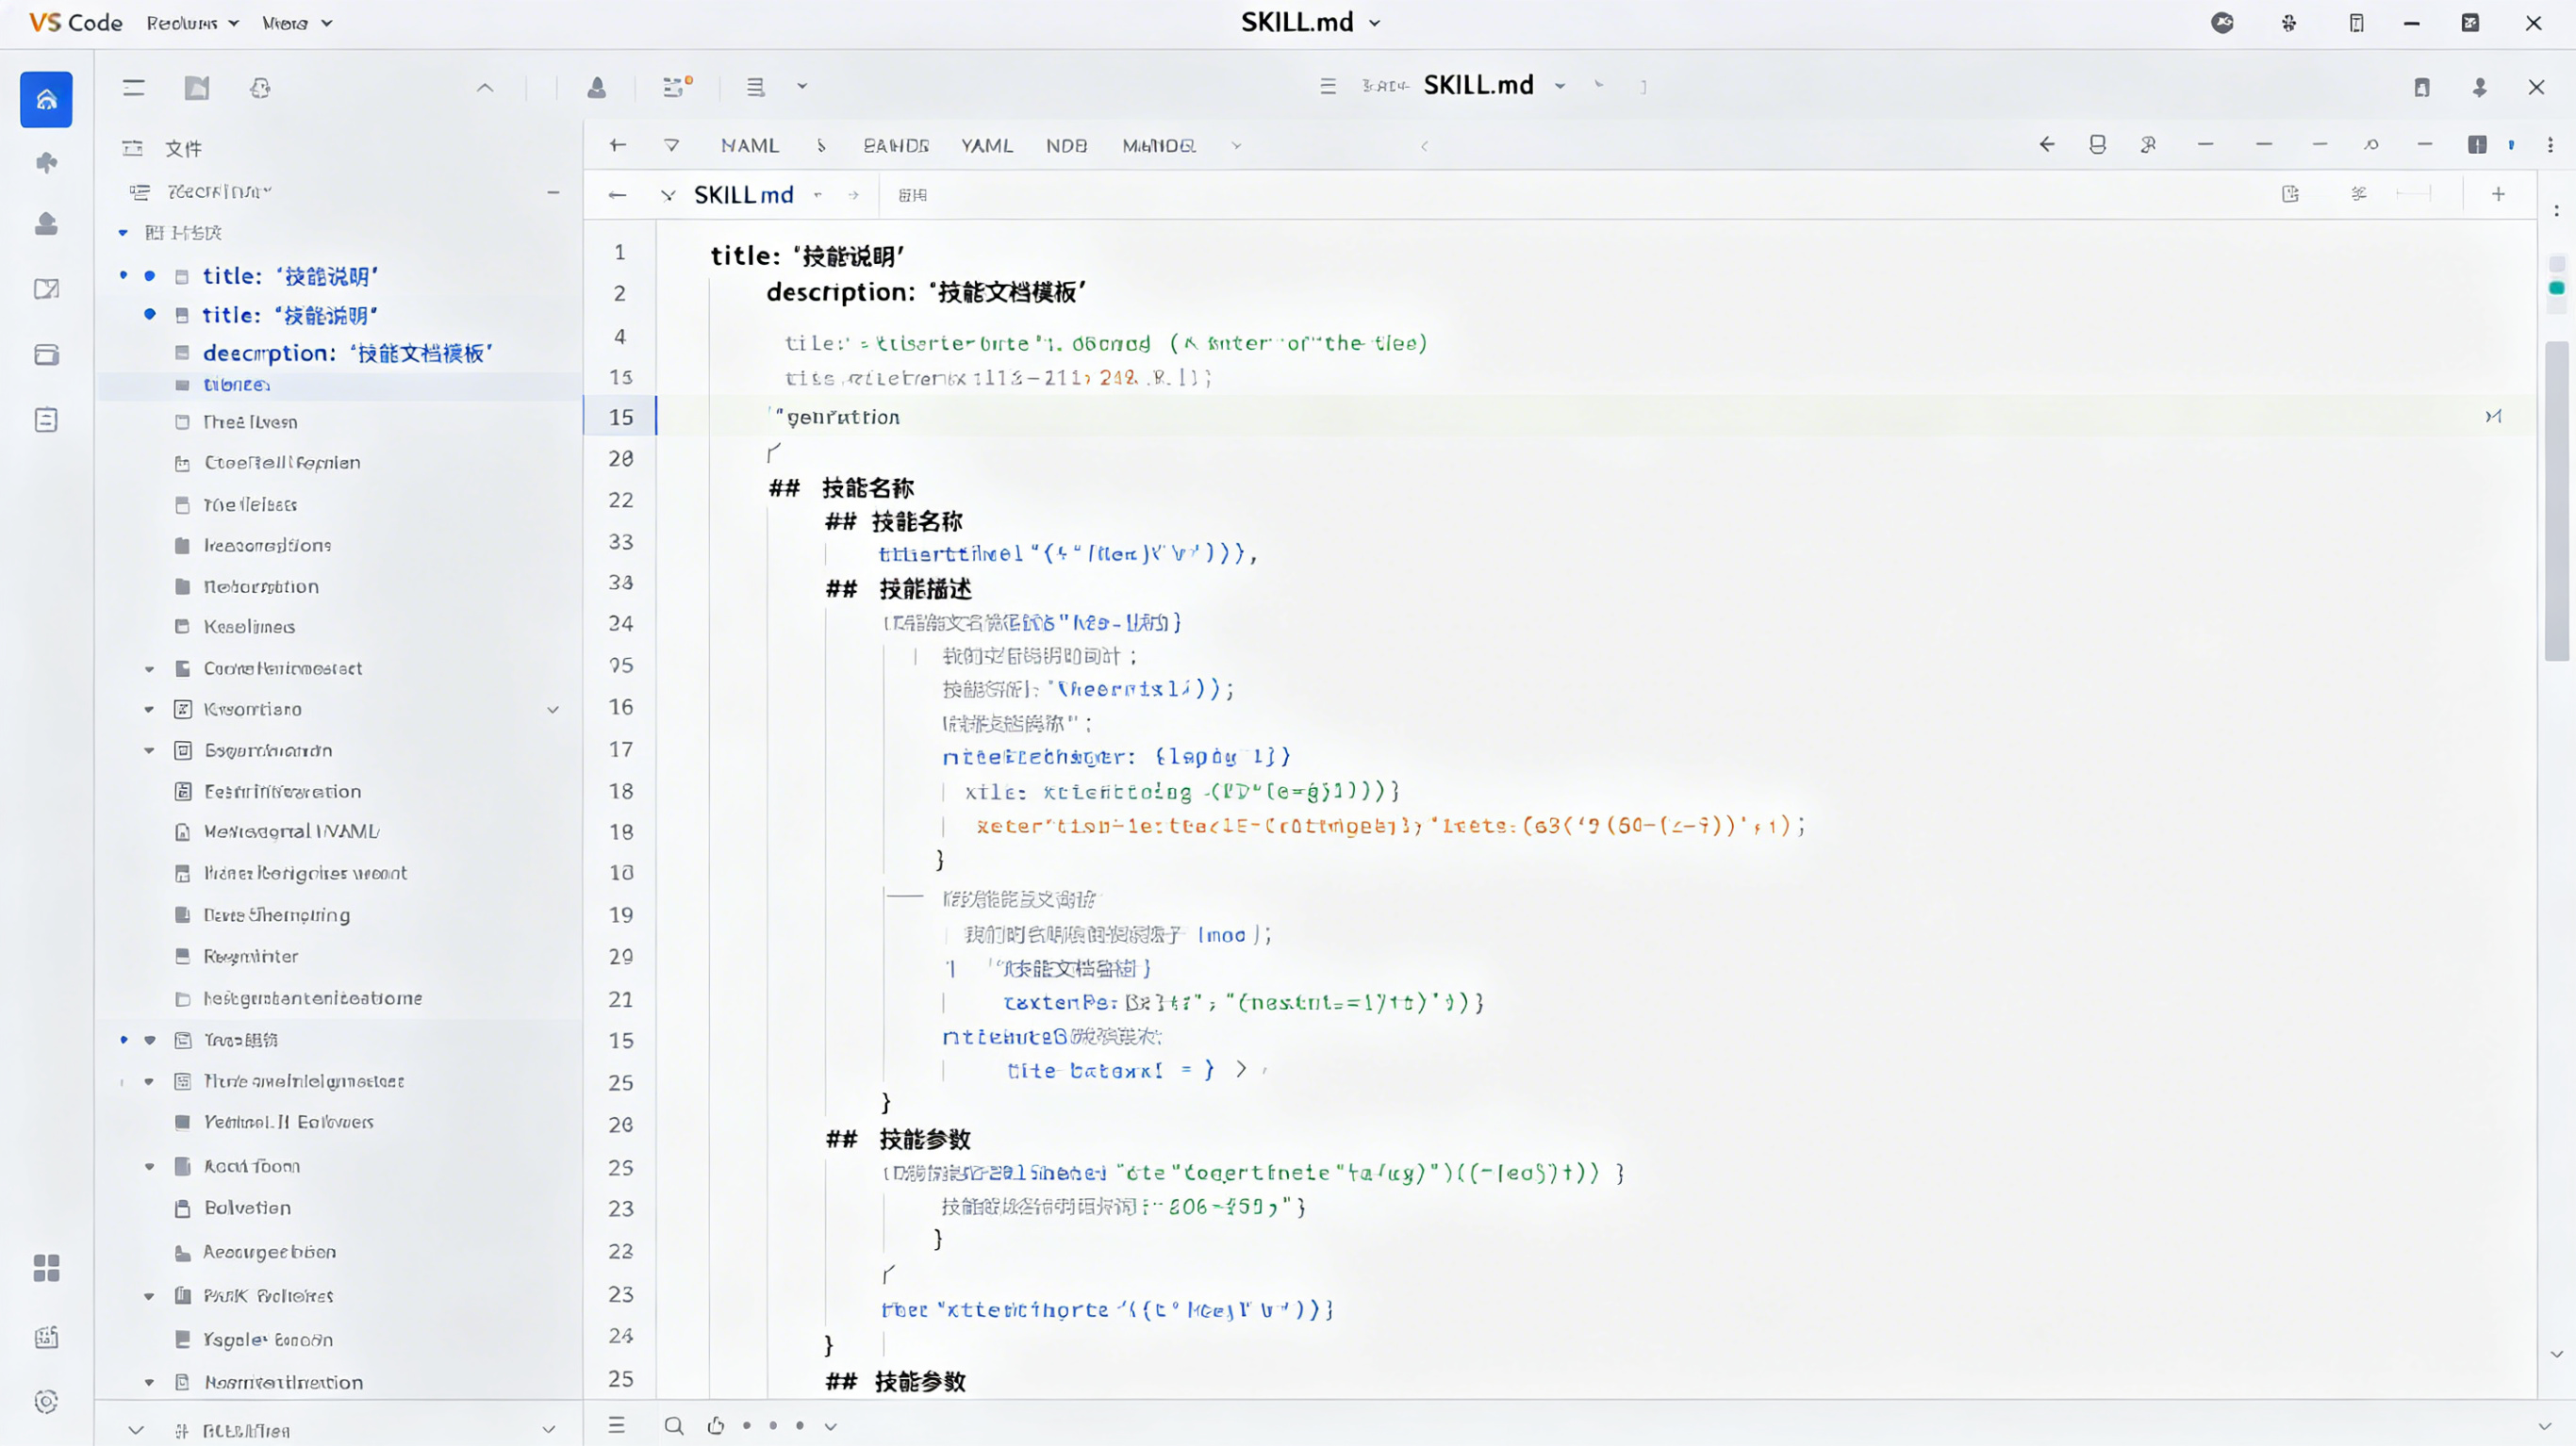This screenshot has width=2576, height=1446.
Task: Select the Reeminter file in the tree
Action: coord(251,957)
